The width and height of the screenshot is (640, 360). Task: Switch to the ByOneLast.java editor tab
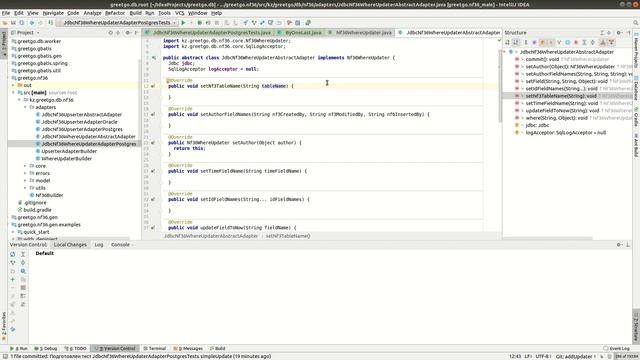[x=300, y=33]
